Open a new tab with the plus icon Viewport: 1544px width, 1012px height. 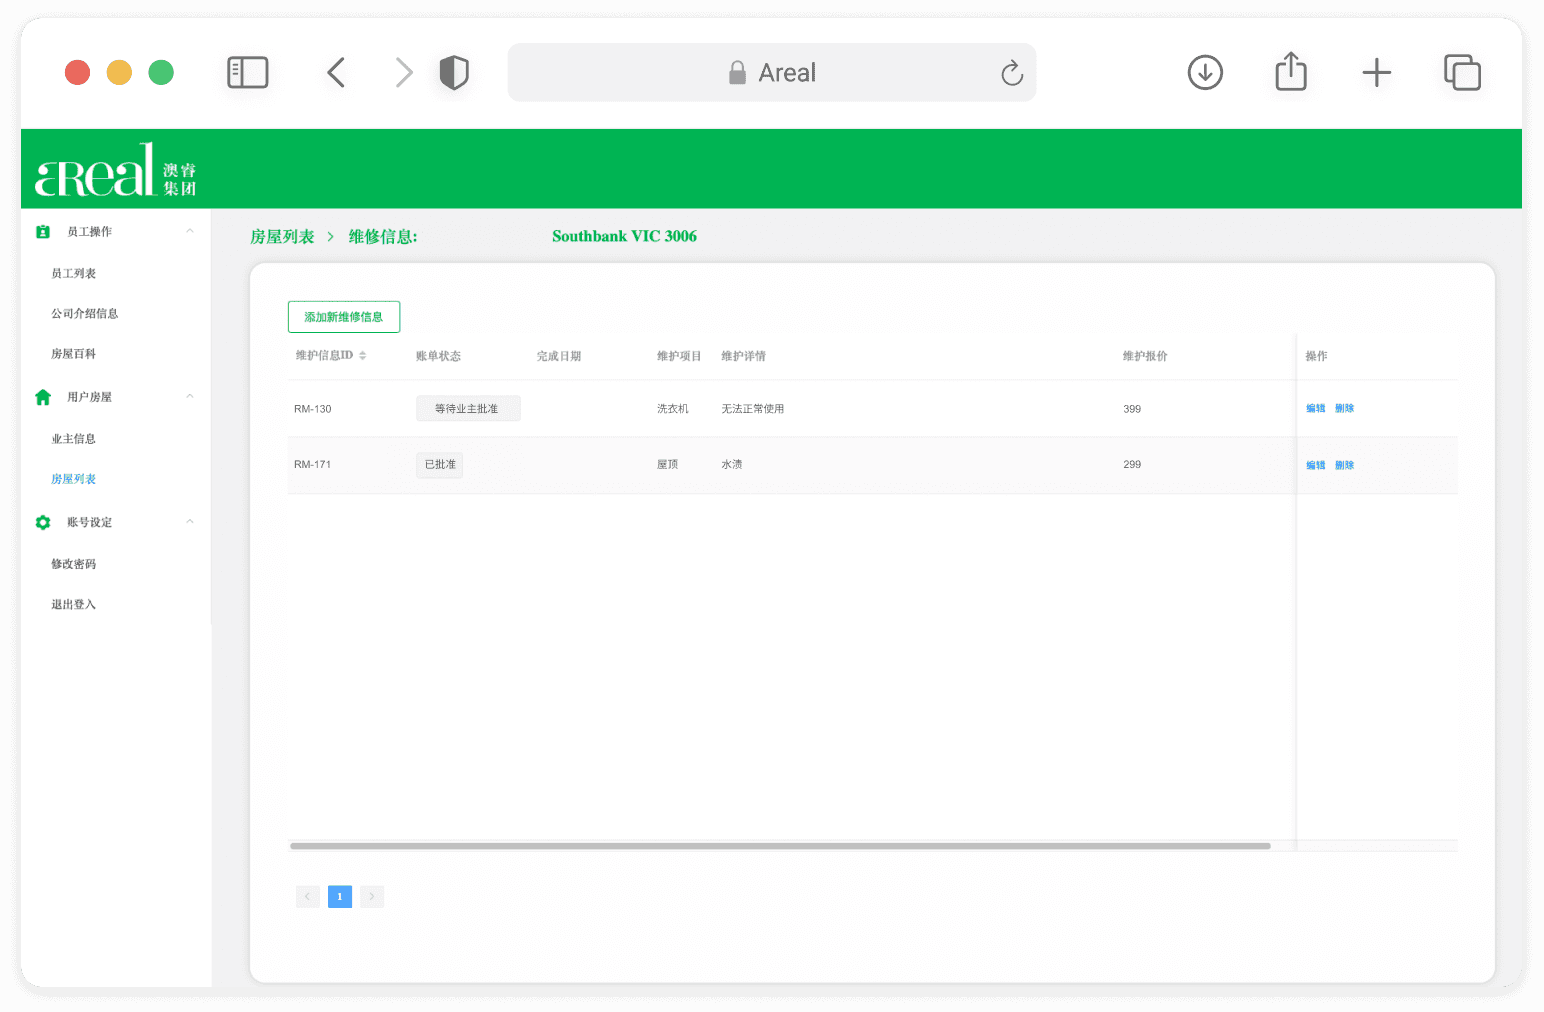click(1377, 72)
